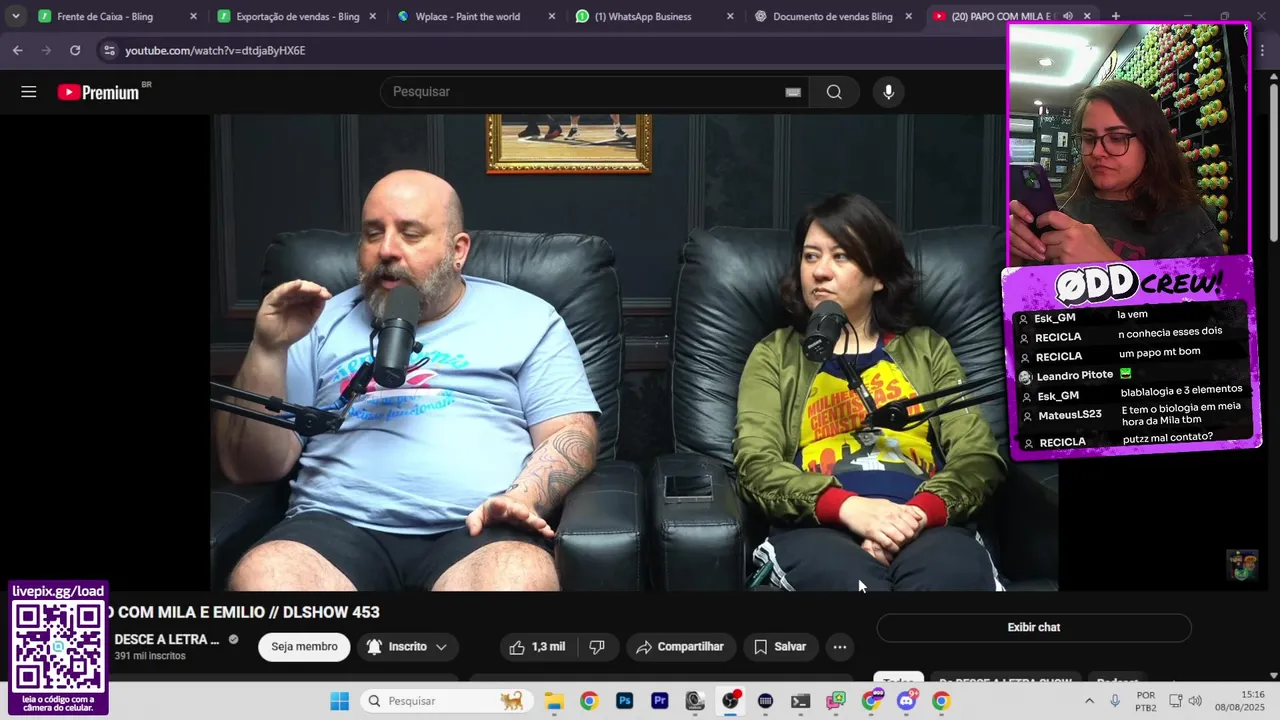This screenshot has width=1280, height=720.
Task: Click the search magnifier button
Action: 834,92
